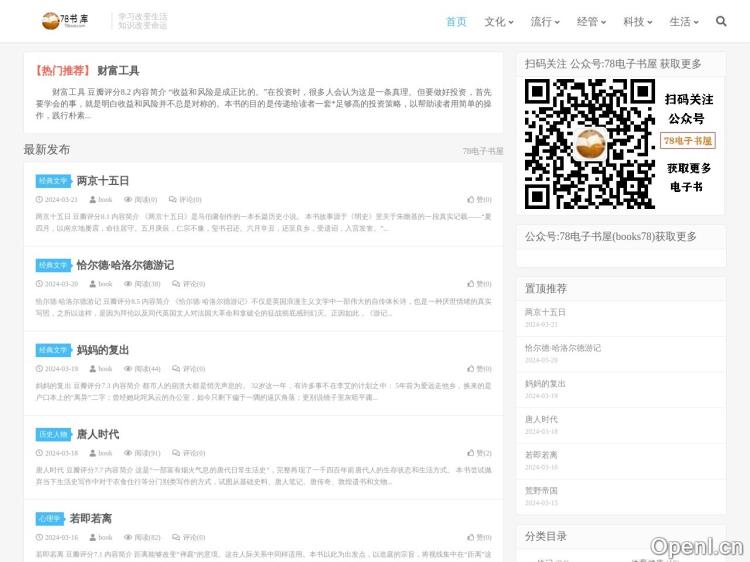
Task: Click the author book icon under 两京十五日
Action: tap(91, 199)
